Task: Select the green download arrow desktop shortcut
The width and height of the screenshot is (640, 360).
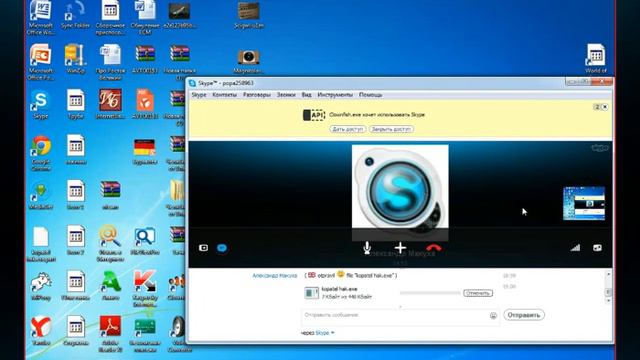Action: coord(40,196)
